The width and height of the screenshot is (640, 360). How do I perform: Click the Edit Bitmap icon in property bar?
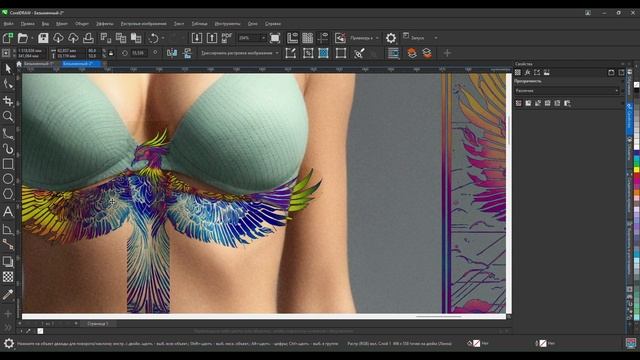(x=291, y=53)
